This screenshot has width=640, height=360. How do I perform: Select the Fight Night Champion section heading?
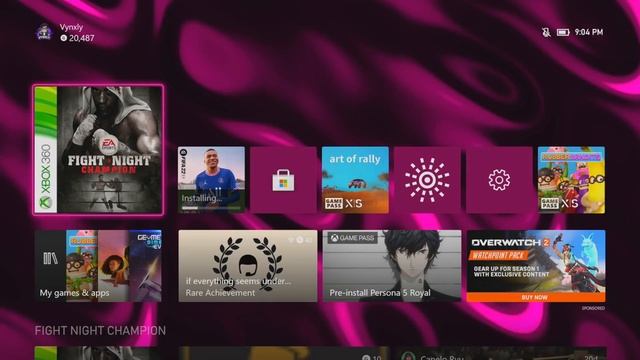(100, 331)
